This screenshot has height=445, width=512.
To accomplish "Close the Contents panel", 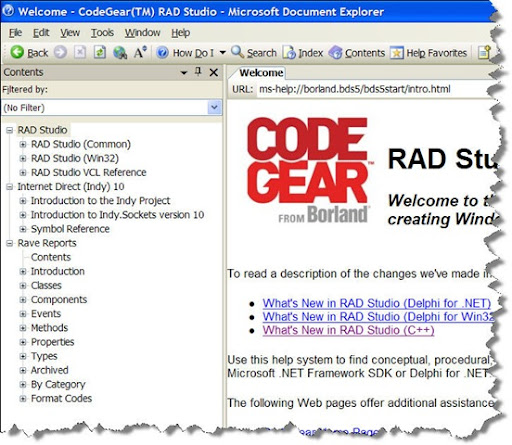I will click(x=214, y=72).
